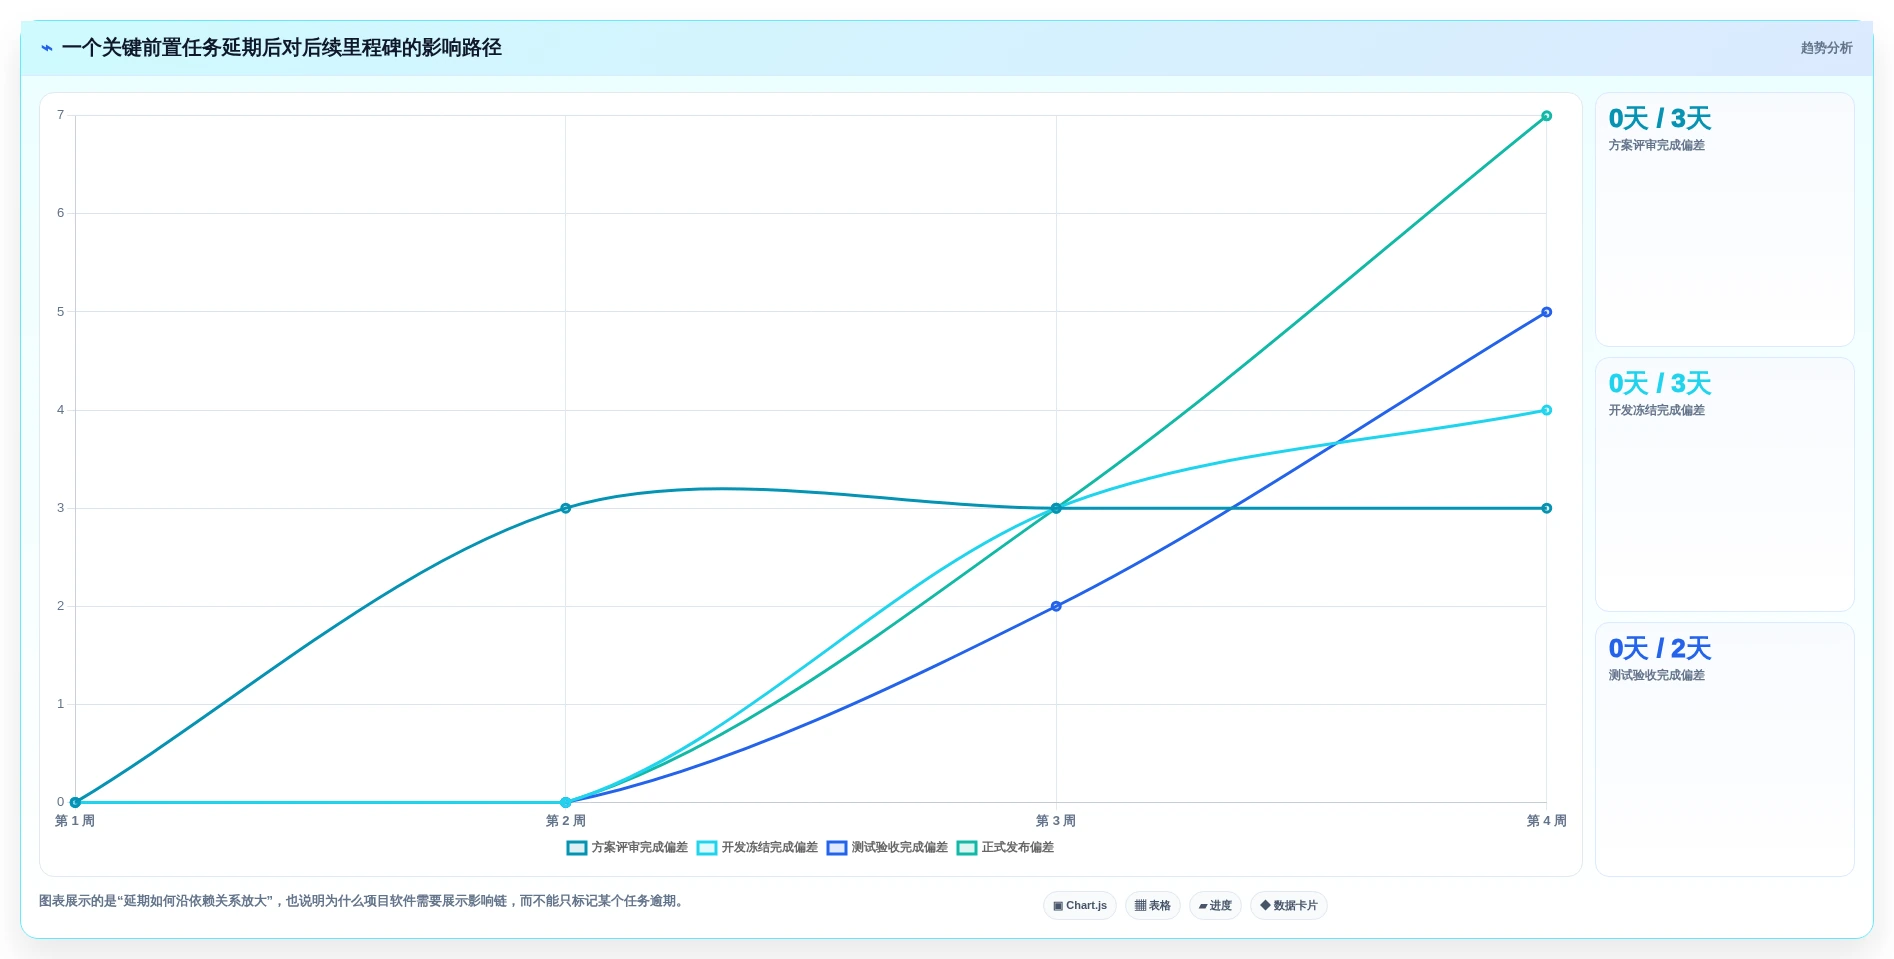
Task: Select 正式发布偏差 point at 第 4 周
Action: tap(1546, 116)
